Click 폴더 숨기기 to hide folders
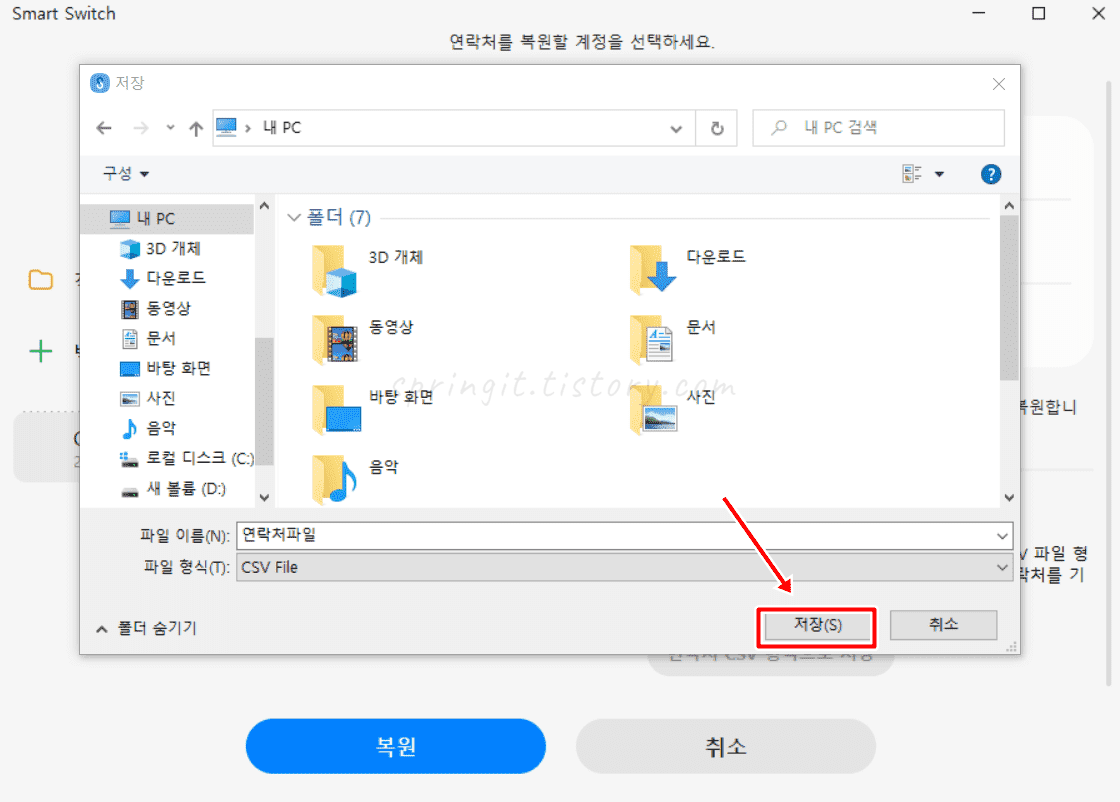 (146, 628)
